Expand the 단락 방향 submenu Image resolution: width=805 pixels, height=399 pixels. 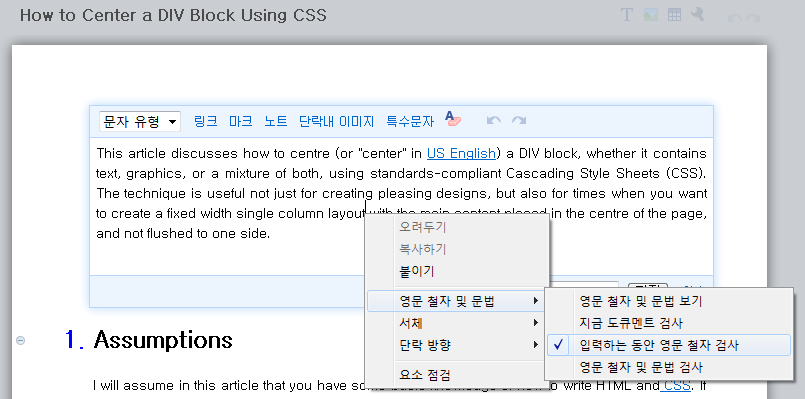point(456,345)
